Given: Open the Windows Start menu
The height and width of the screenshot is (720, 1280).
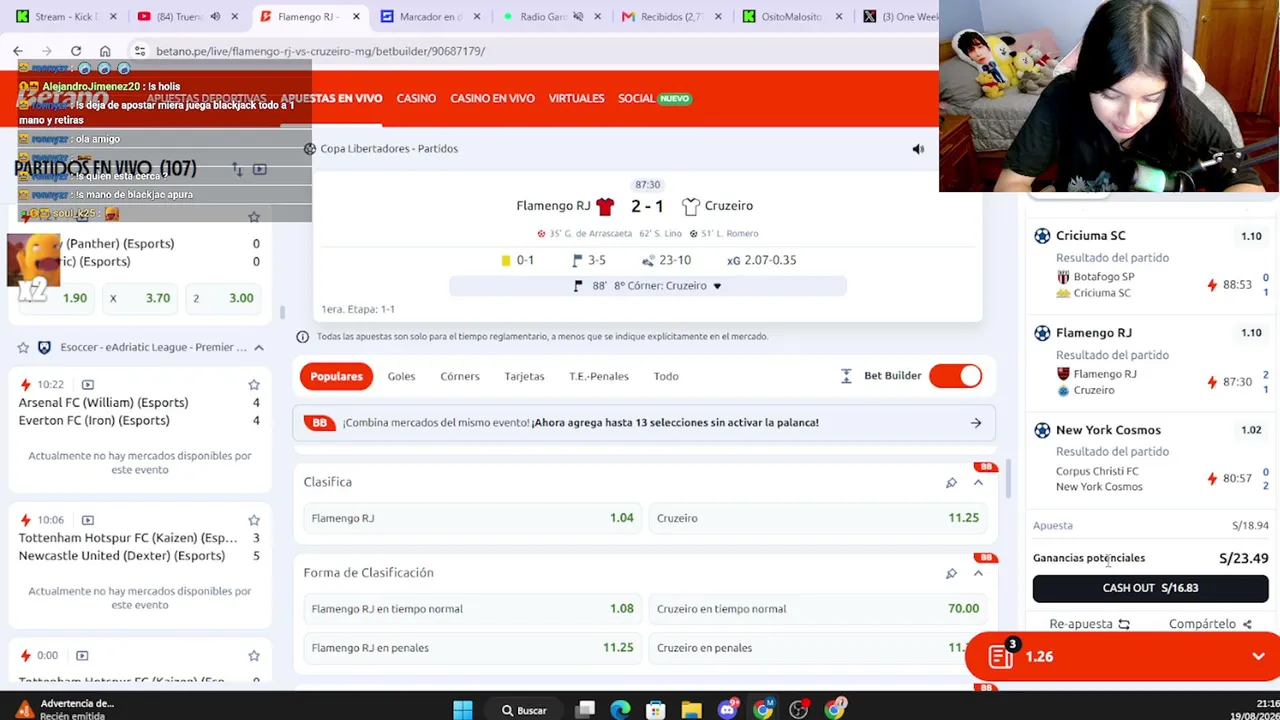Looking at the screenshot, I should click(463, 710).
